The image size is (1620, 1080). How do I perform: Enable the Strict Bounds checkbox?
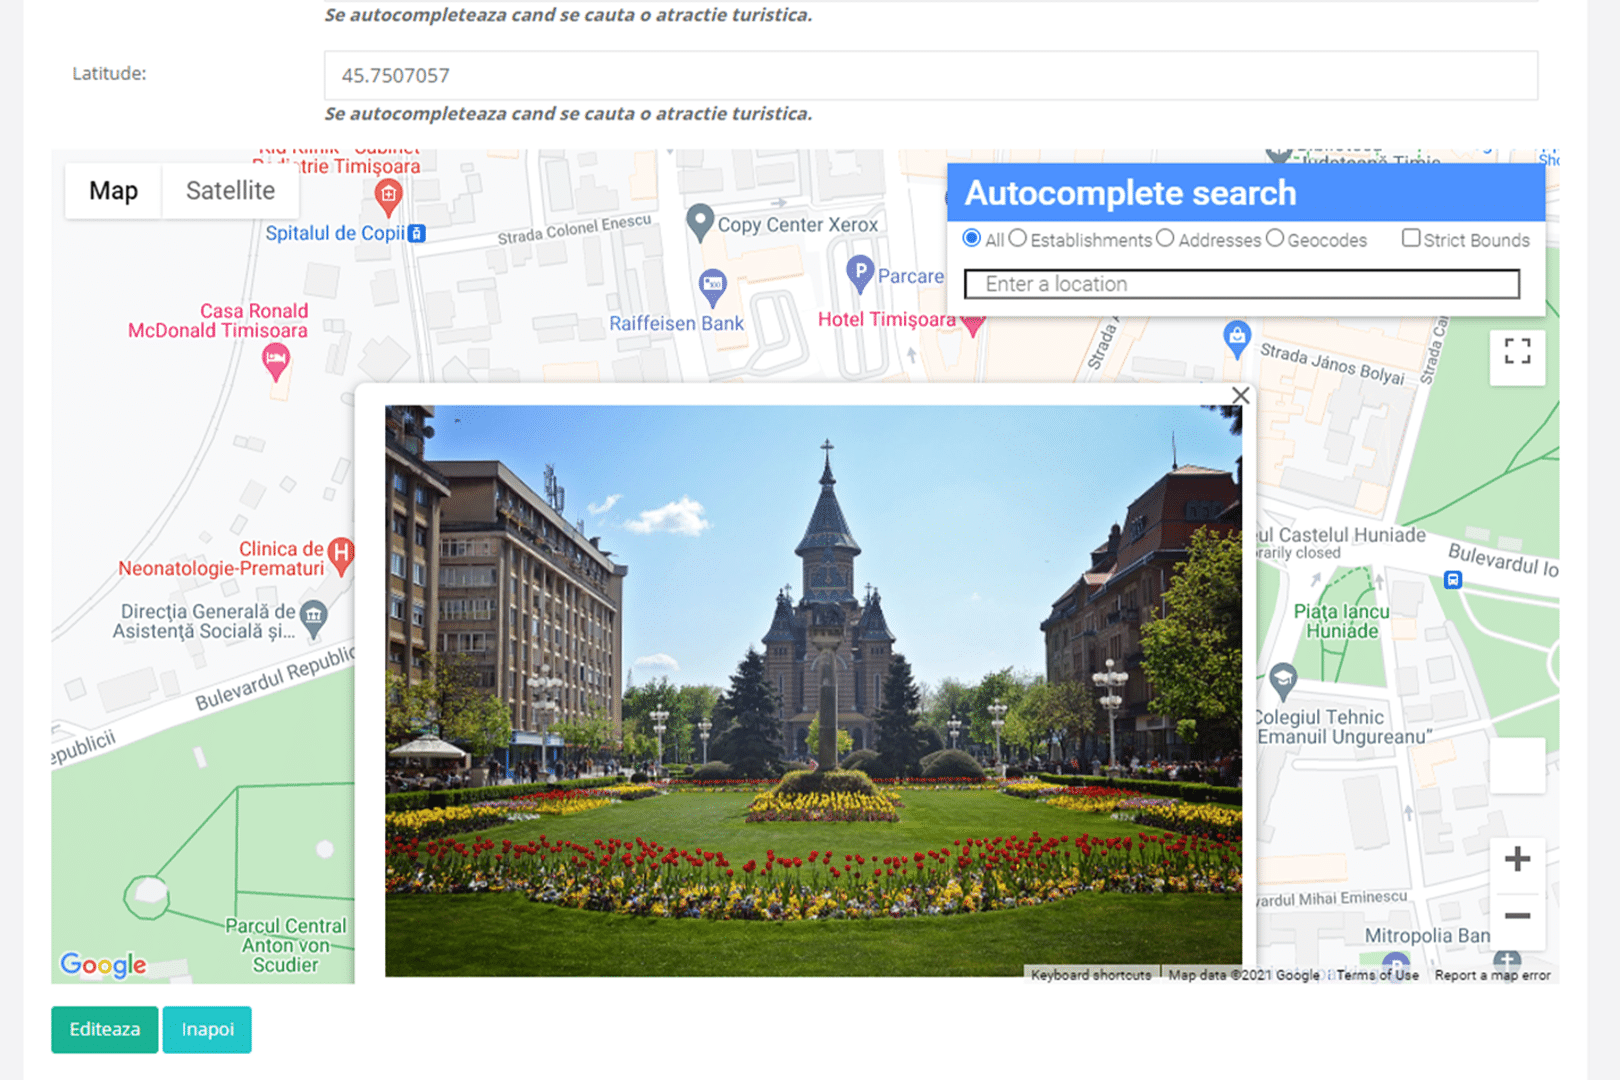[x=1411, y=238]
